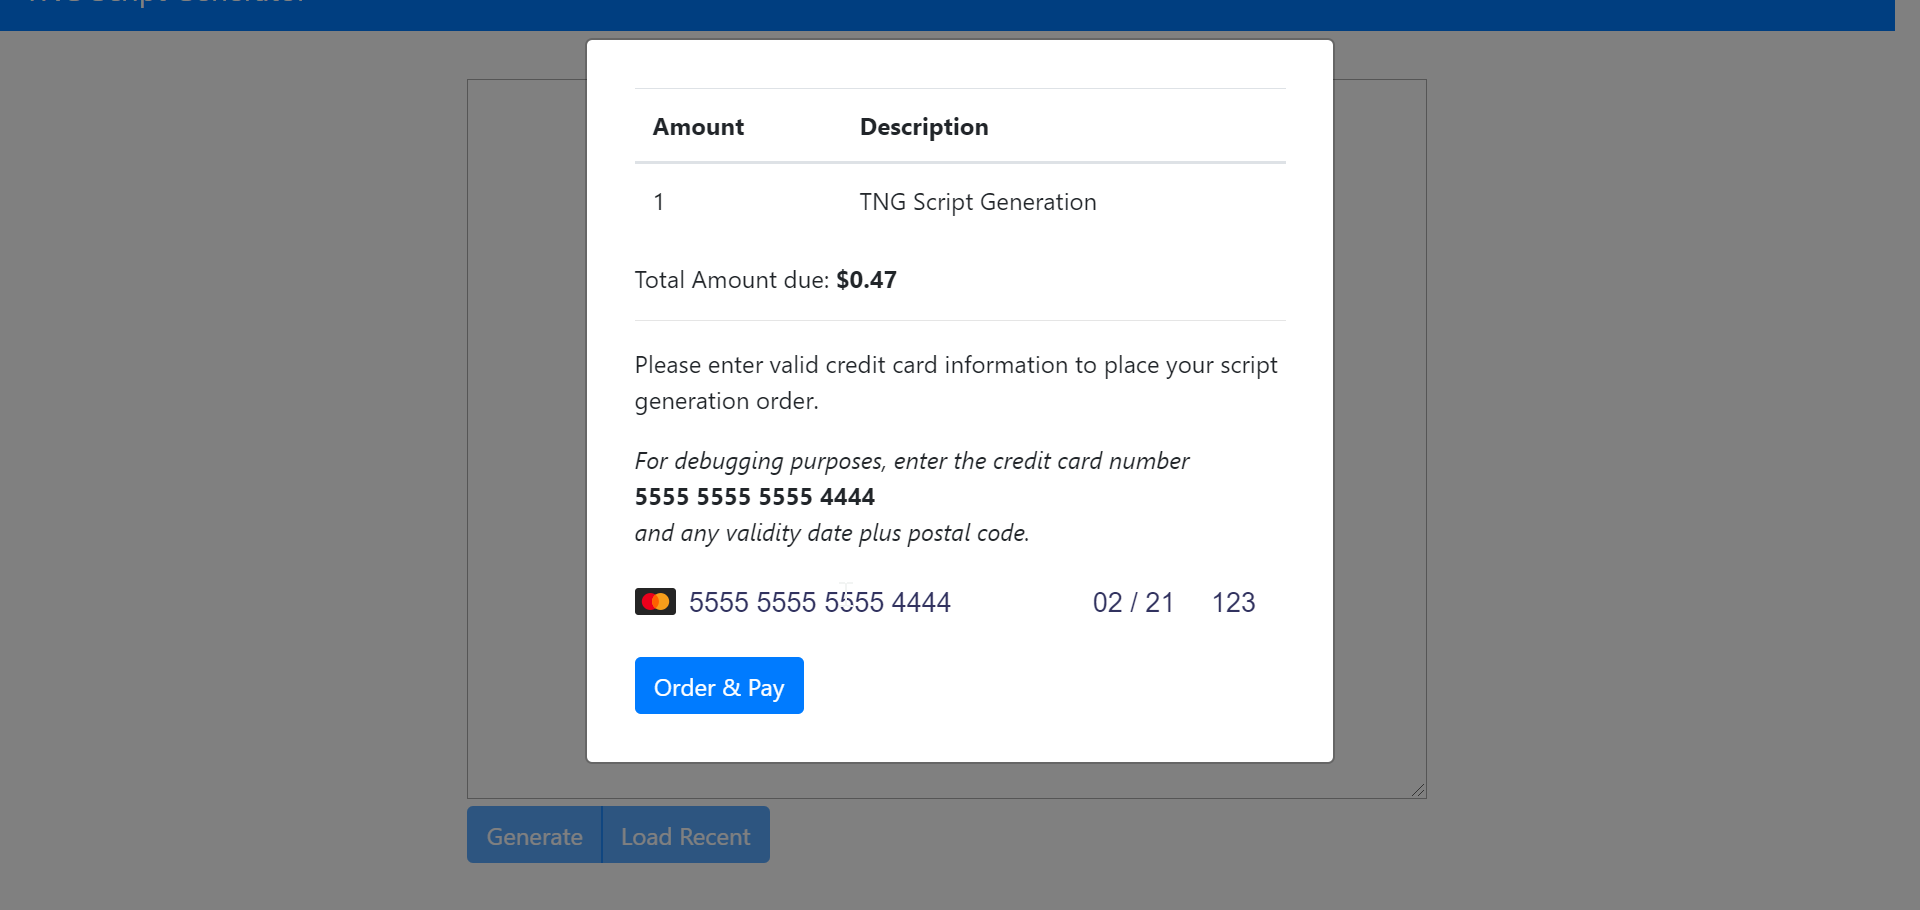
Task: Click the quantity value 1 in the order table
Action: click(x=659, y=201)
